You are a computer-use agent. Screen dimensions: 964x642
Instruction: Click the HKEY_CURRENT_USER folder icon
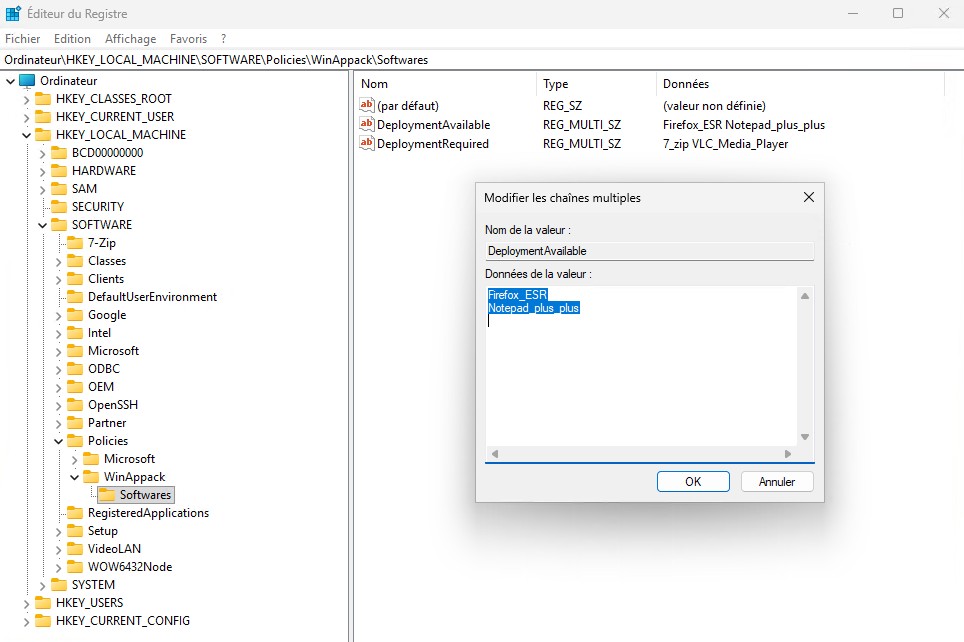tap(43, 116)
